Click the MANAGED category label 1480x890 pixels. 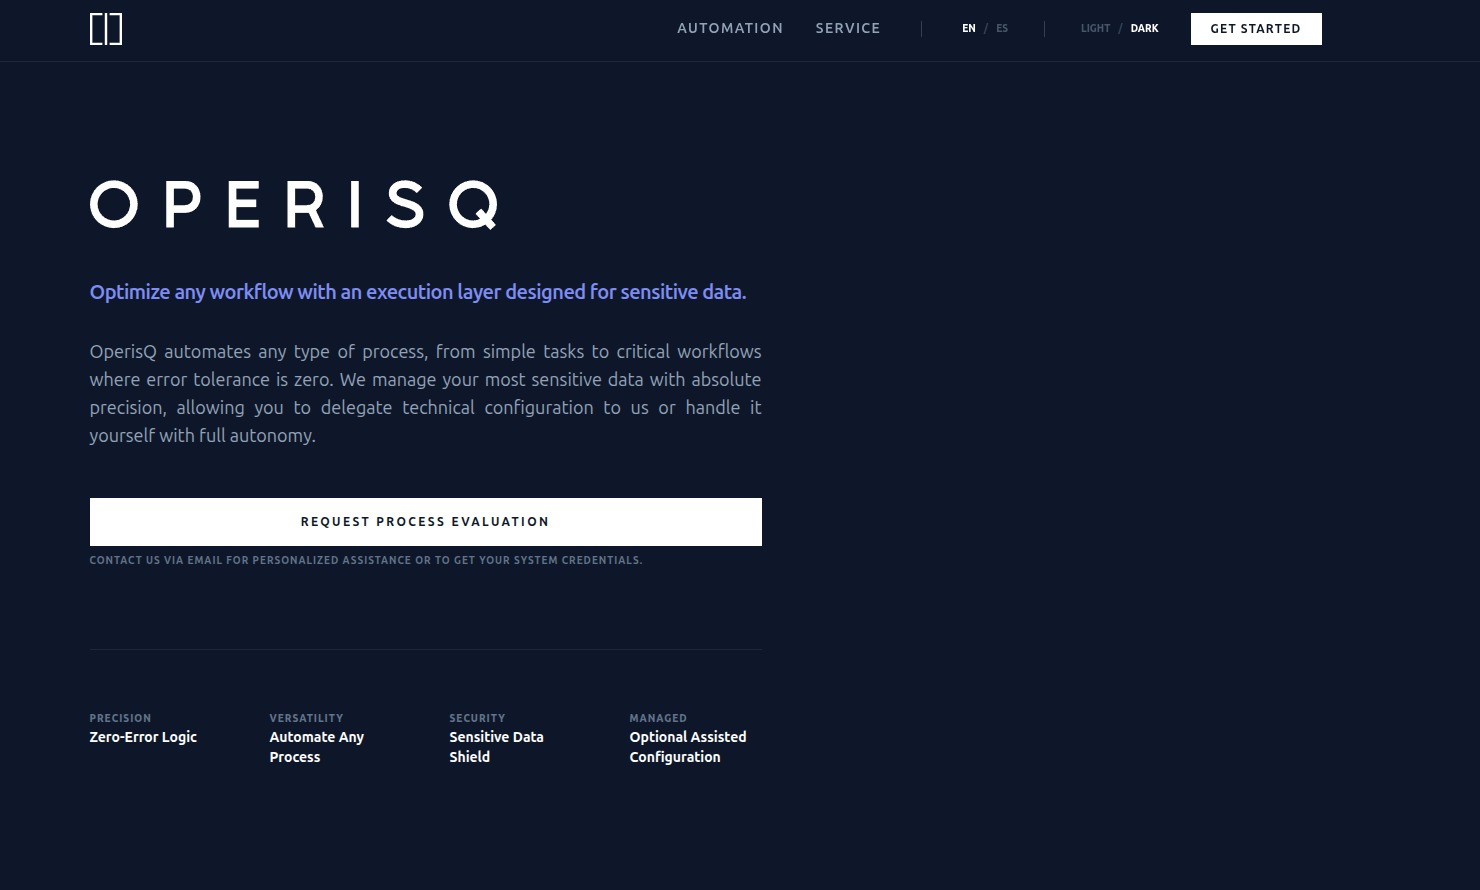(658, 718)
